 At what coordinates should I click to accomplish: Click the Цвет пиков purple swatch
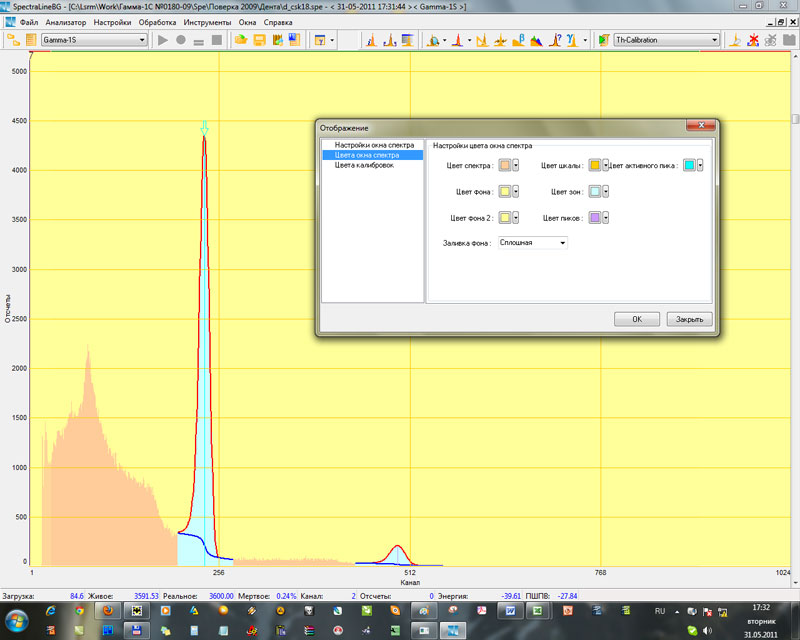[595, 217]
